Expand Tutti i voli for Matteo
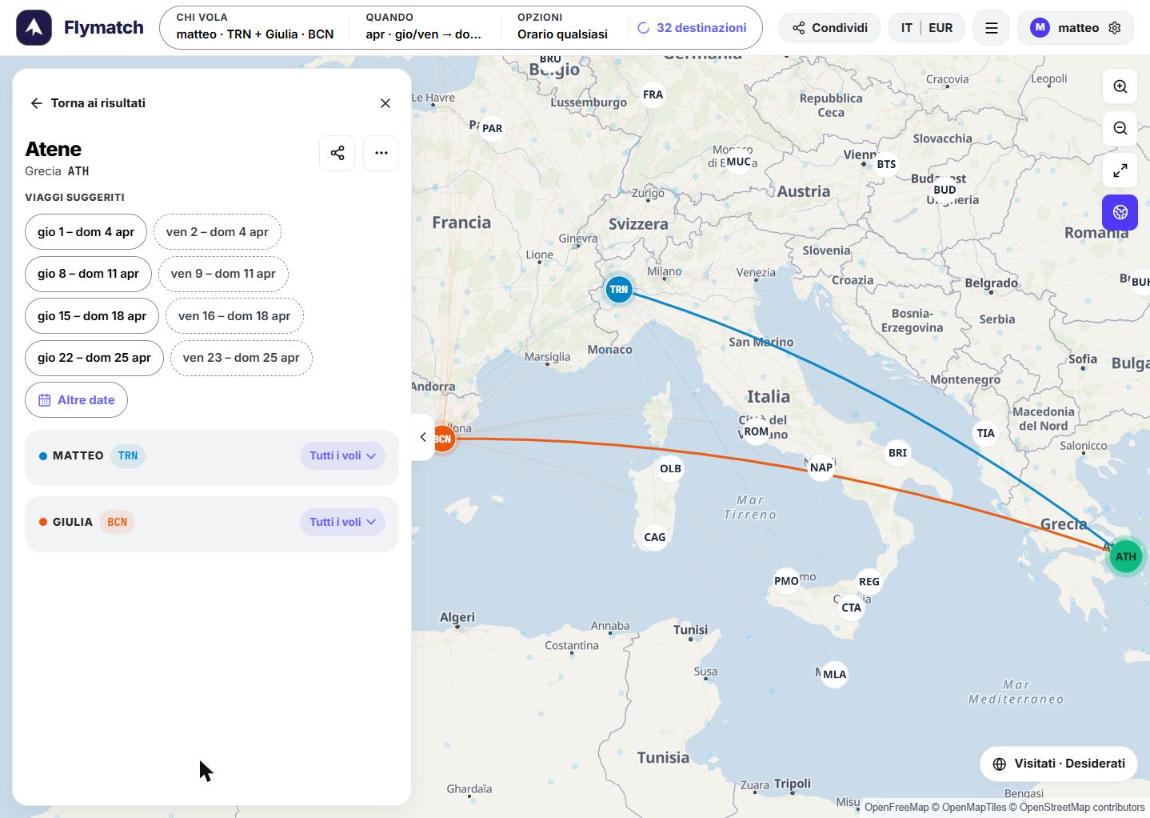This screenshot has height=818, width=1150. tap(343, 456)
